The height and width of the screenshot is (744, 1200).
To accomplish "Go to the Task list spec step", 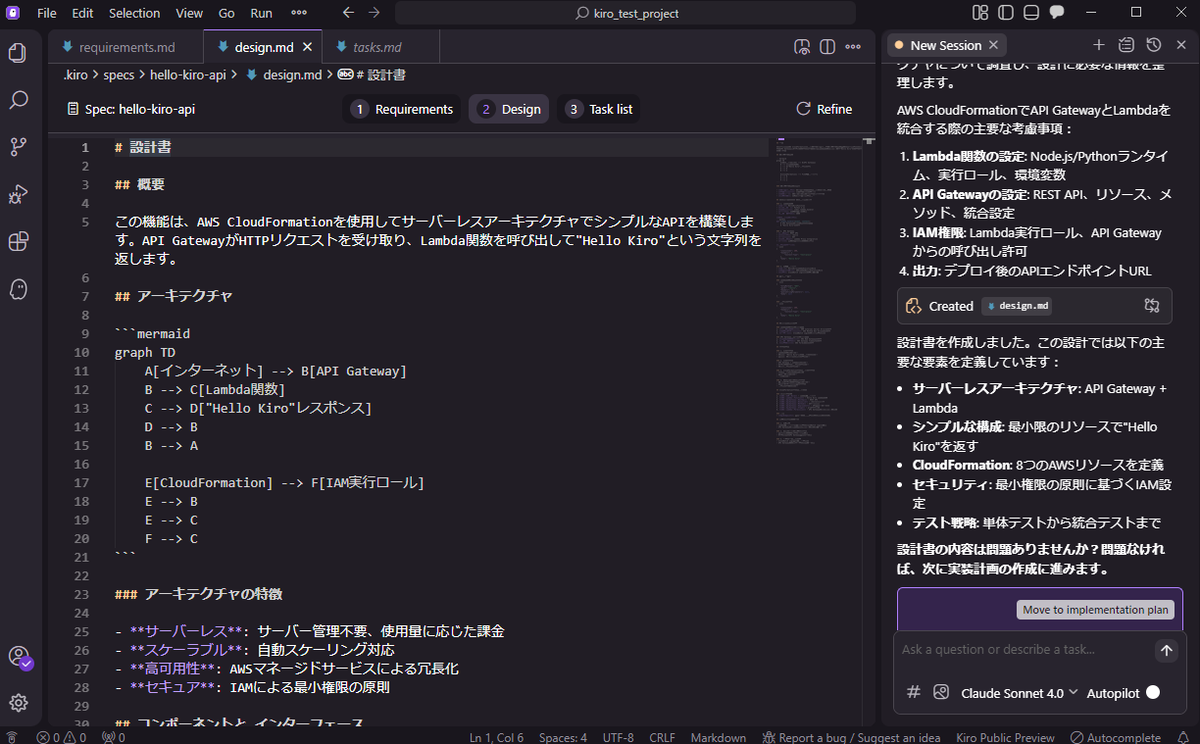I will [x=599, y=109].
